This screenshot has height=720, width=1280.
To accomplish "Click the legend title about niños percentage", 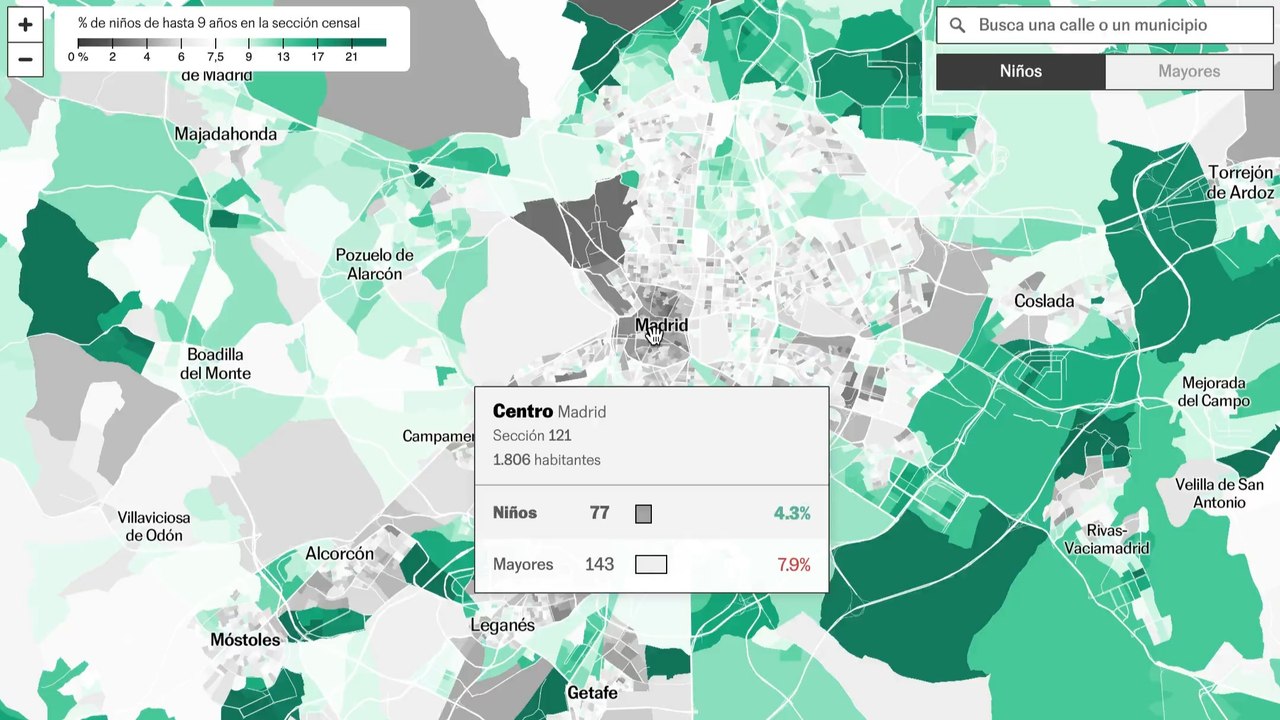I will [219, 23].
